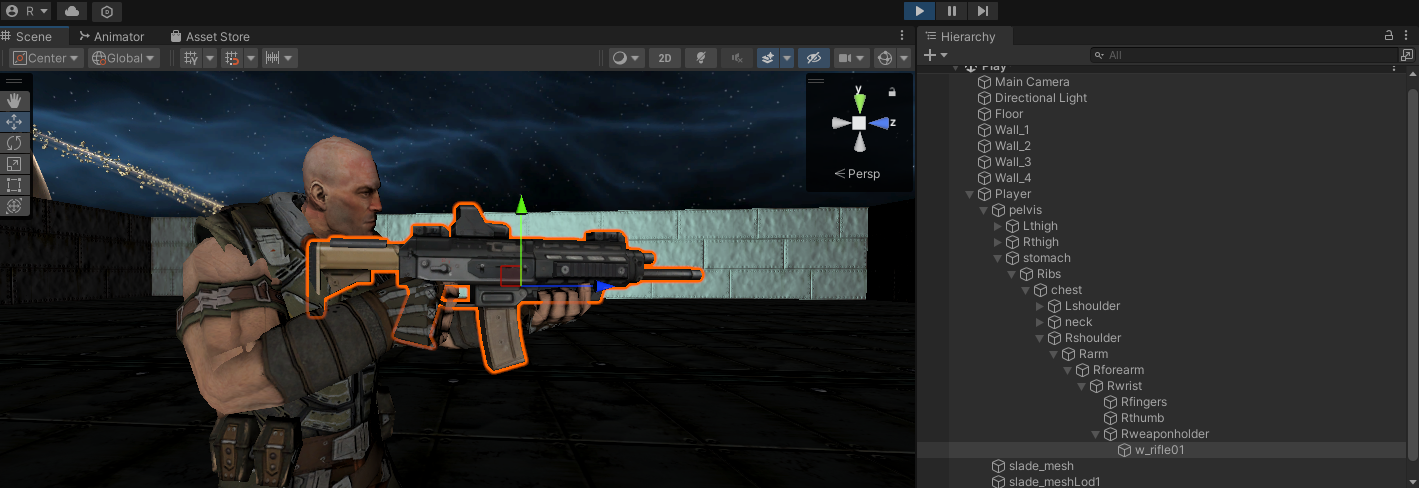This screenshot has height=488, width=1419.
Task: Toggle the grid visibility icon
Action: click(191, 58)
